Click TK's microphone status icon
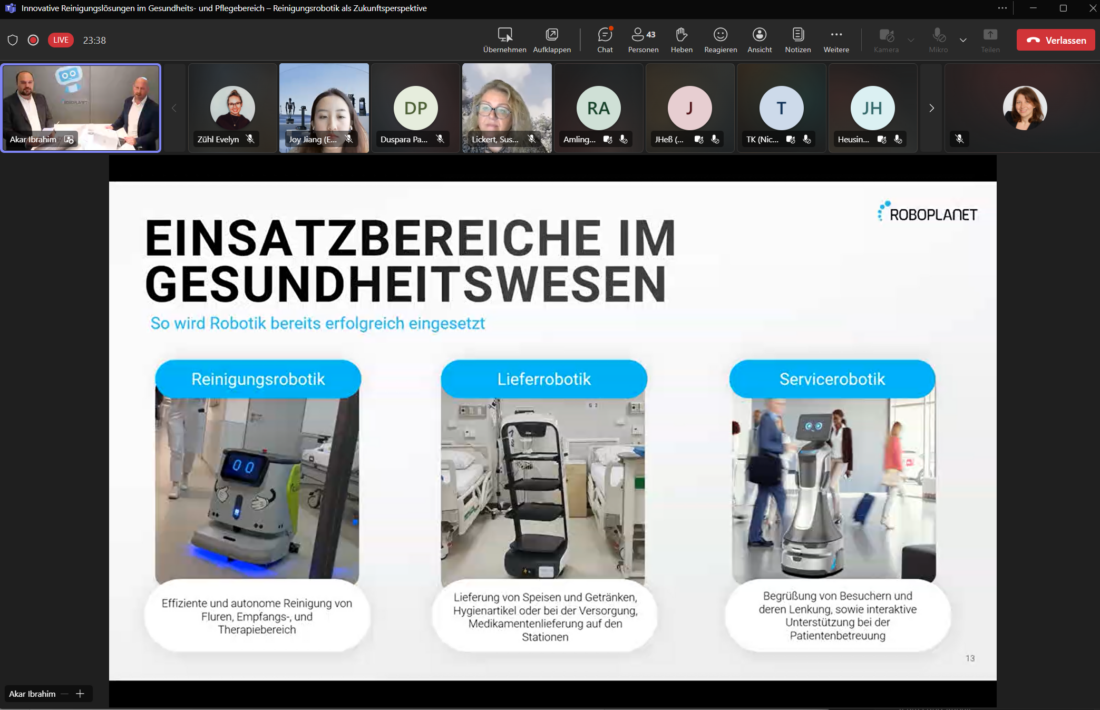 click(x=807, y=140)
